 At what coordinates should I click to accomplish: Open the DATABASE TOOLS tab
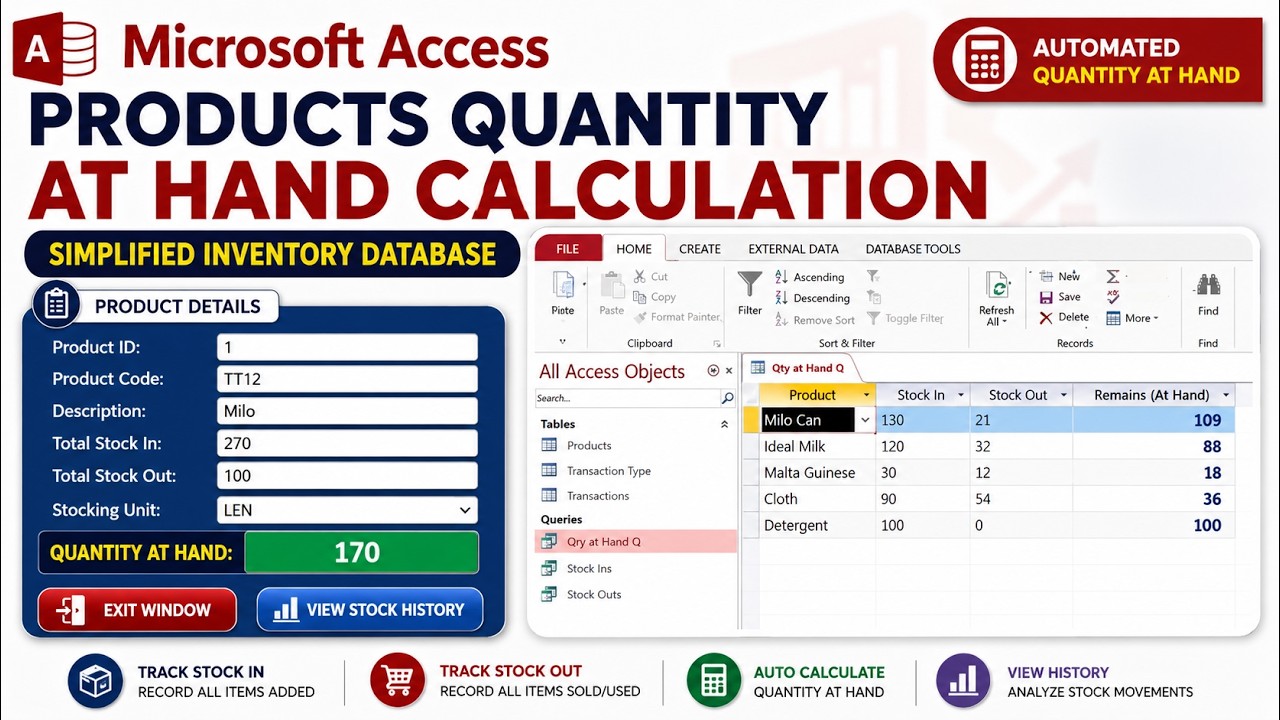pos(913,249)
